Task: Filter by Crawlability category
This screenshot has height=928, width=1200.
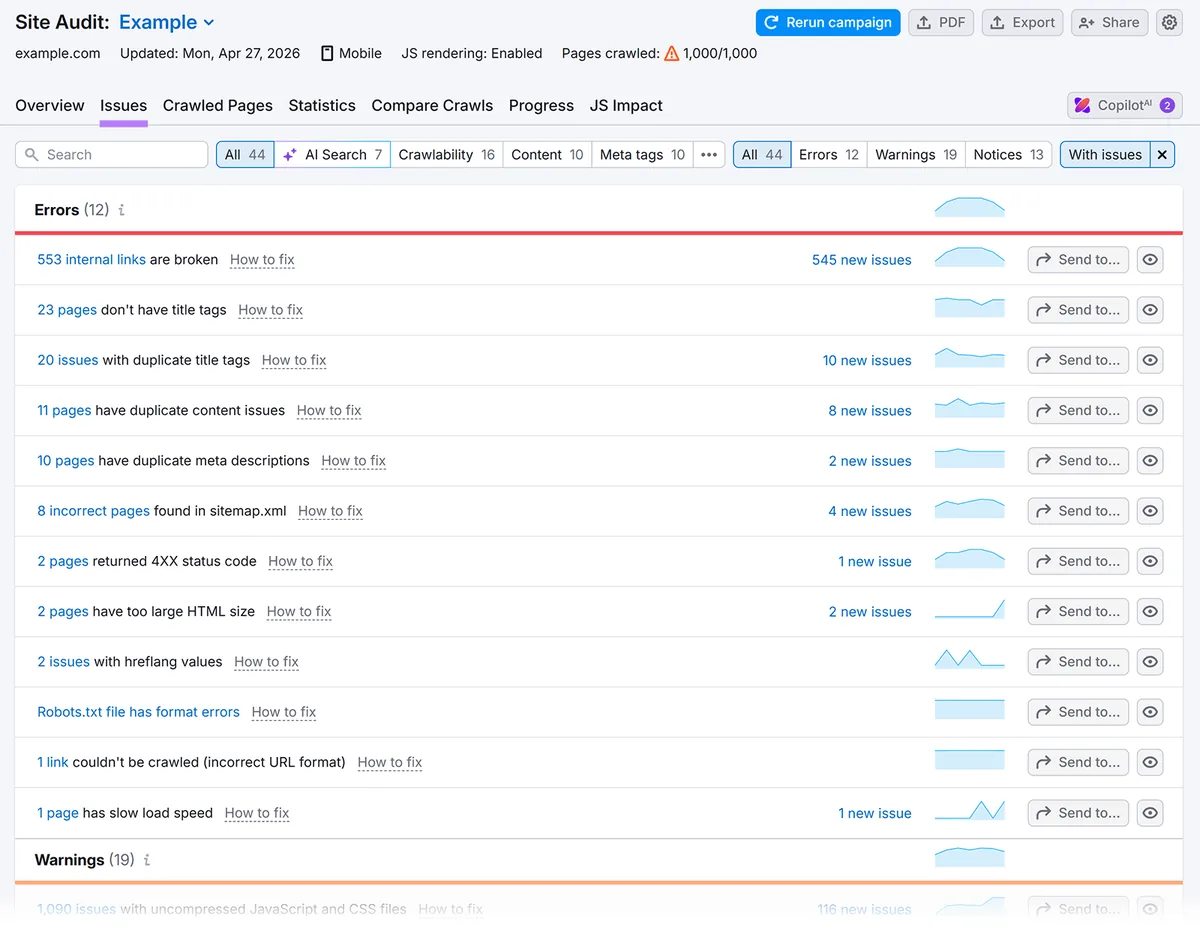Action: (x=446, y=154)
